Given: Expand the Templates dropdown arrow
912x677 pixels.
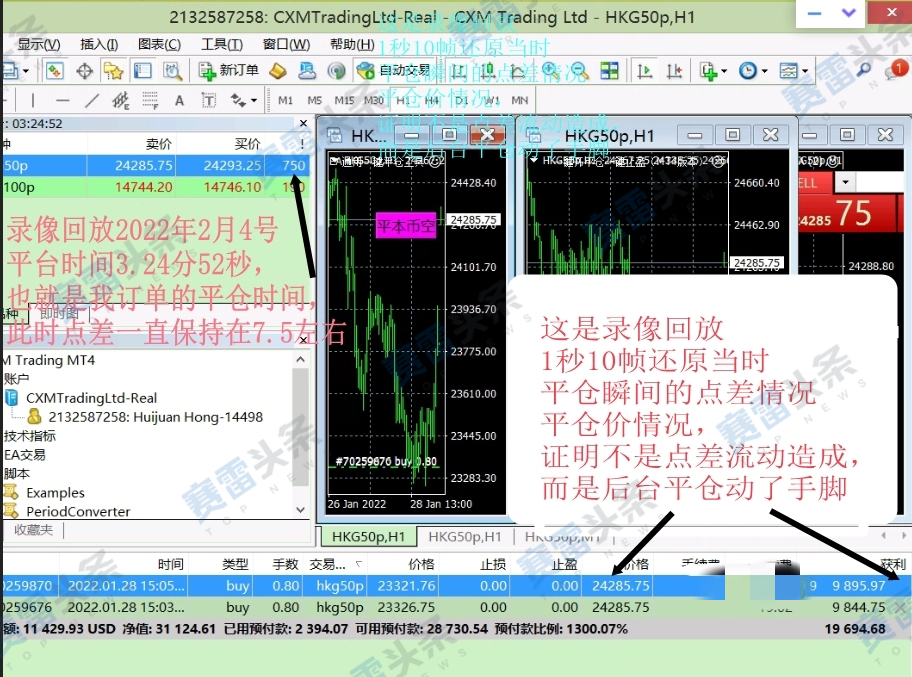Looking at the screenshot, I should tap(804, 71).
